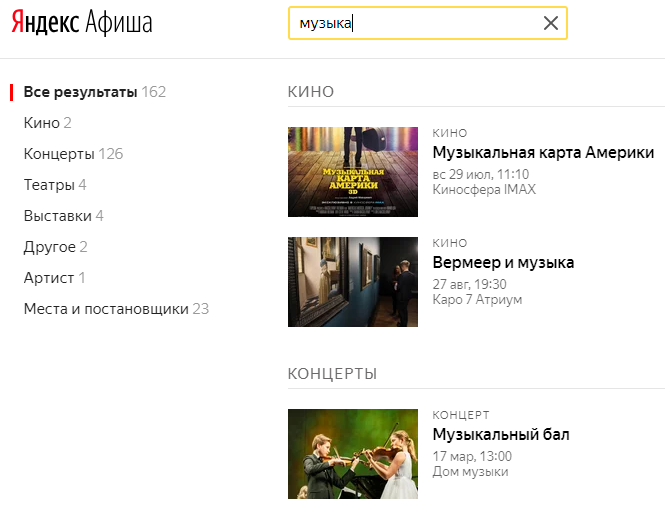Screen dimensions: 665x506
Task: Open the 'Музыкальный бал' title link
Action: tap(501, 435)
